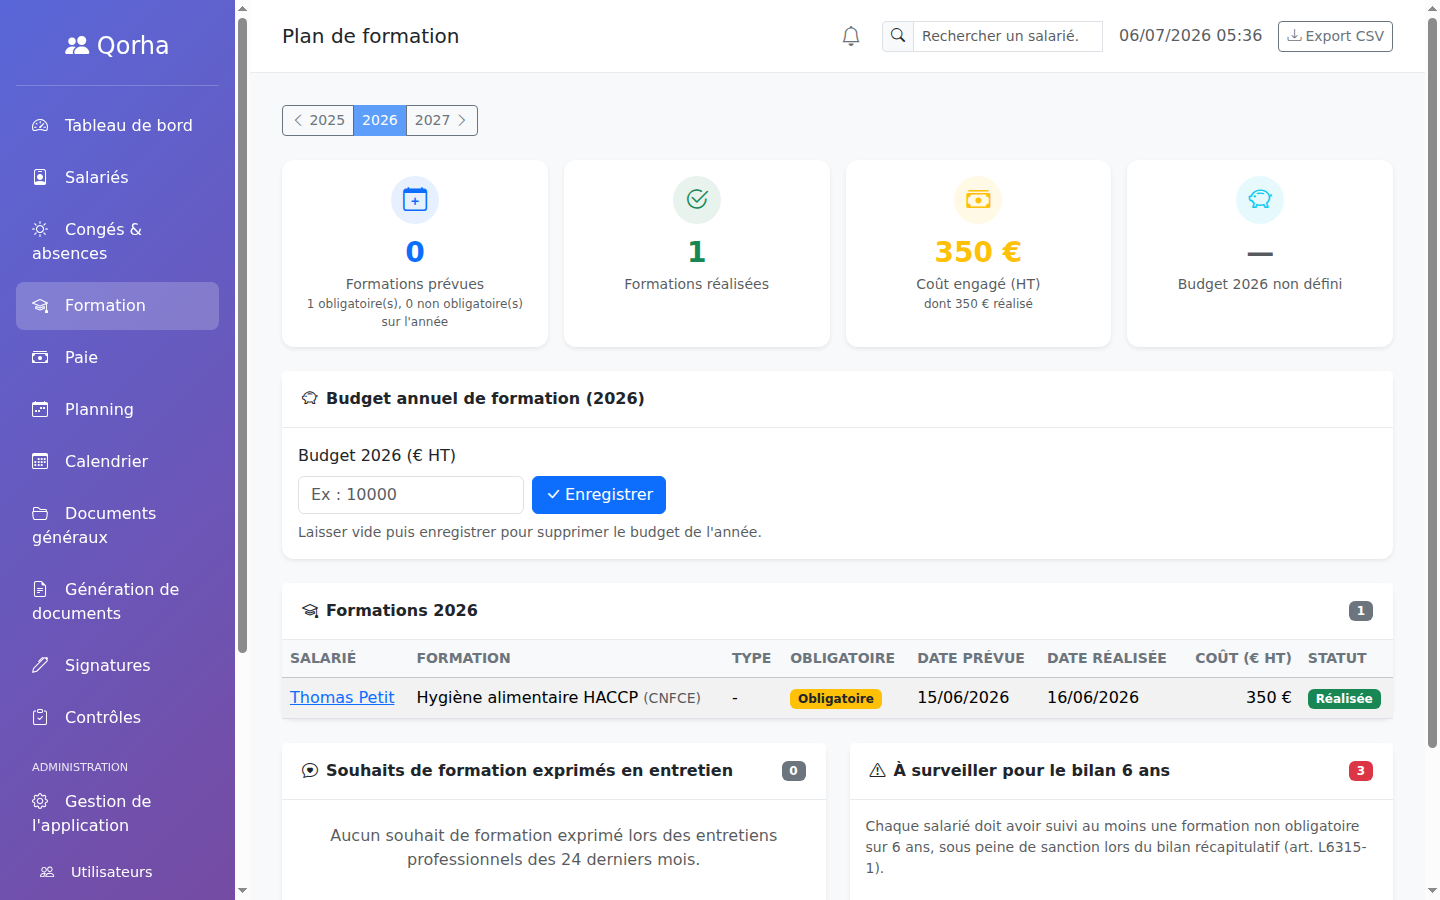Viewport: 1440px width, 900px height.
Task: Click the Qorha logo
Action: (x=118, y=45)
